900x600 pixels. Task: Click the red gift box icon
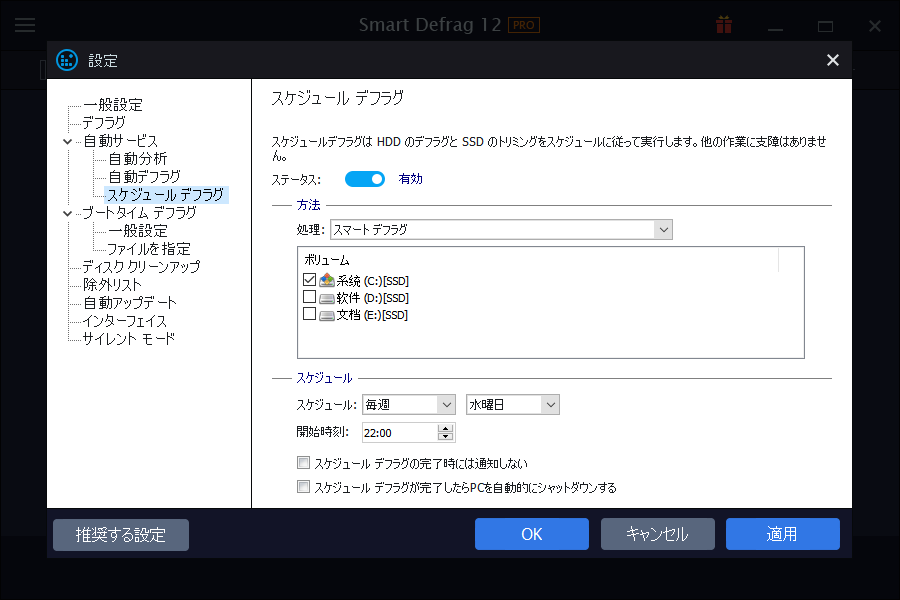[724, 25]
